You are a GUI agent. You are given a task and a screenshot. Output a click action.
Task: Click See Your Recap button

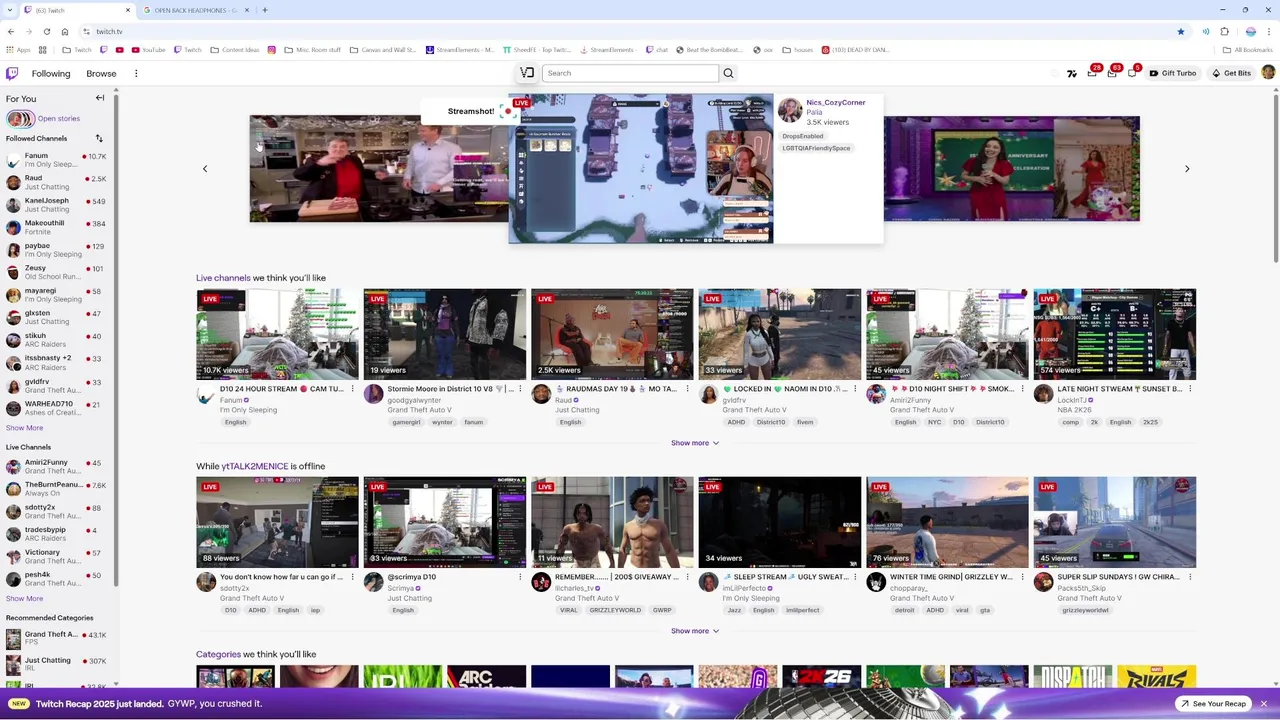click(x=1213, y=704)
